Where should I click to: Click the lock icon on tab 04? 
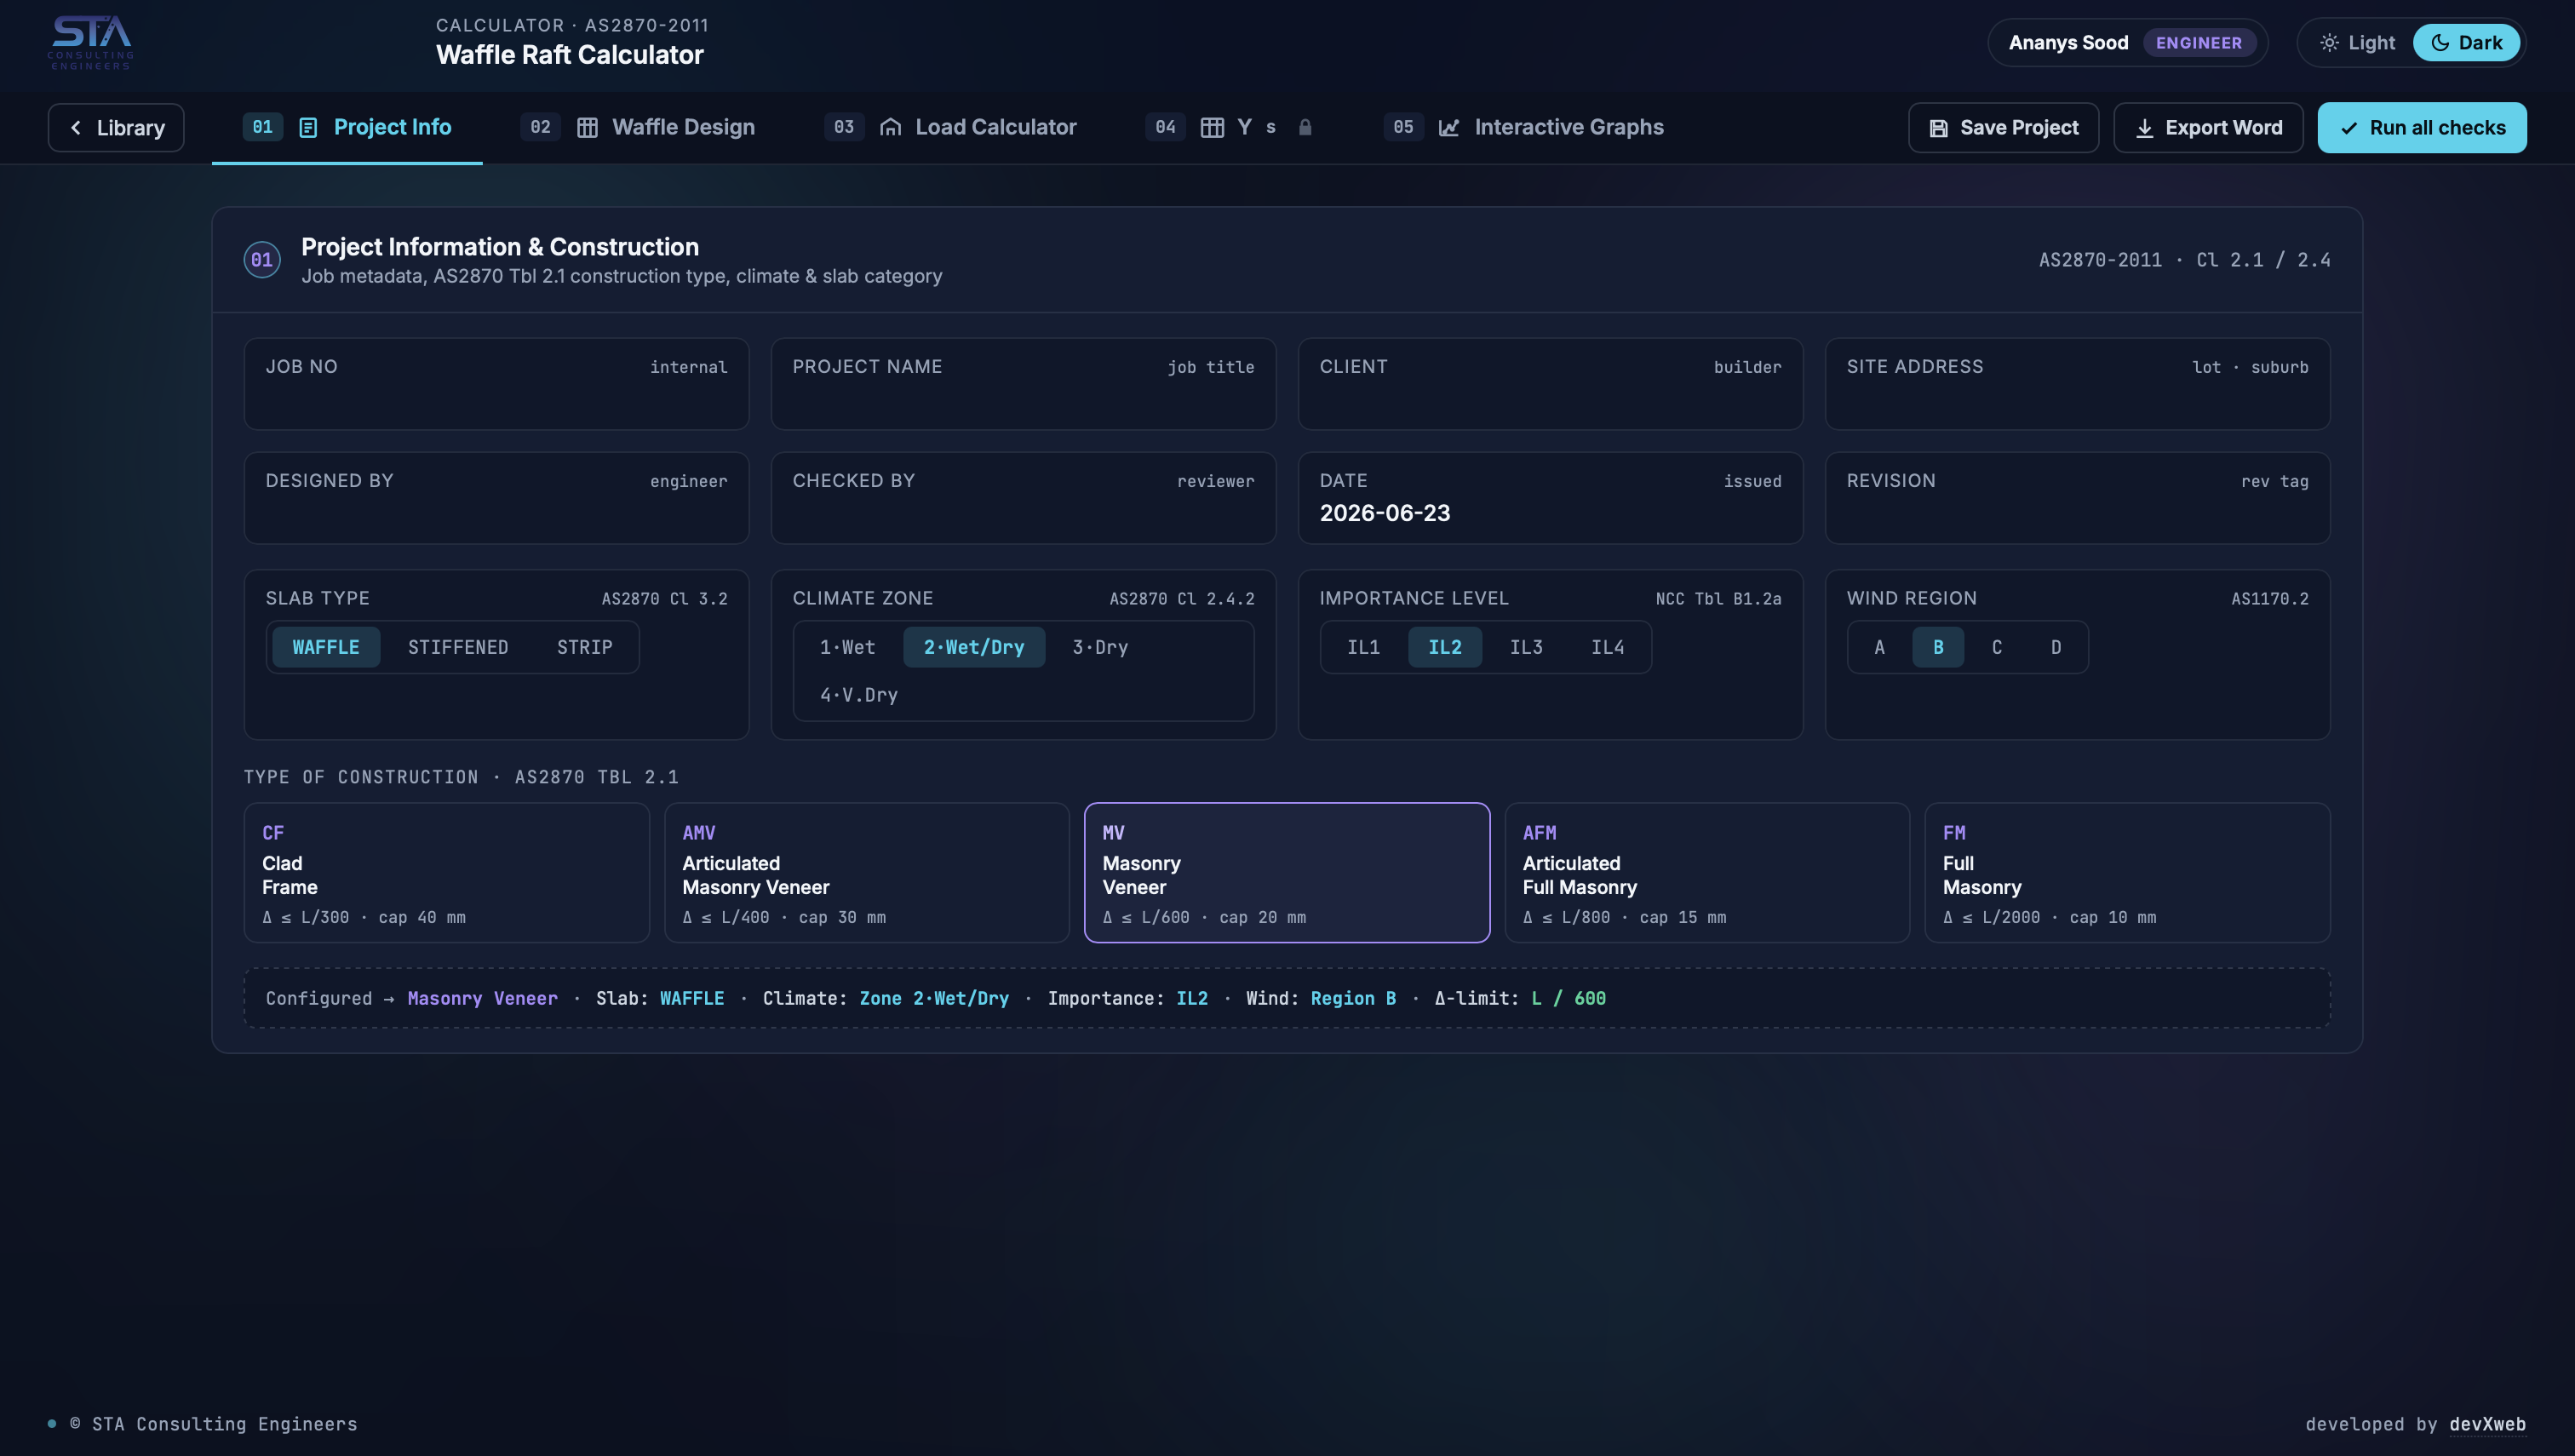(1305, 127)
